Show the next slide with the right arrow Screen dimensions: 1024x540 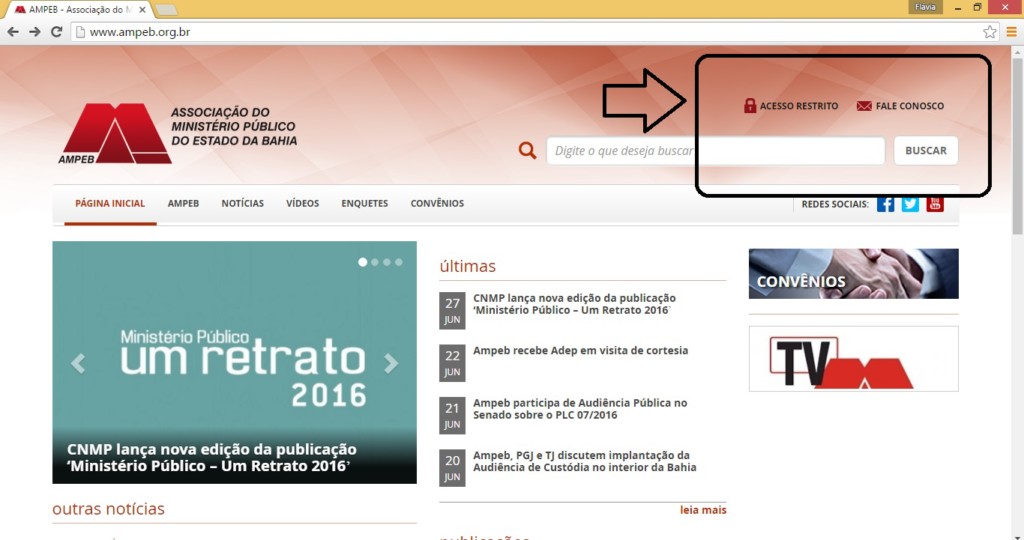point(391,364)
